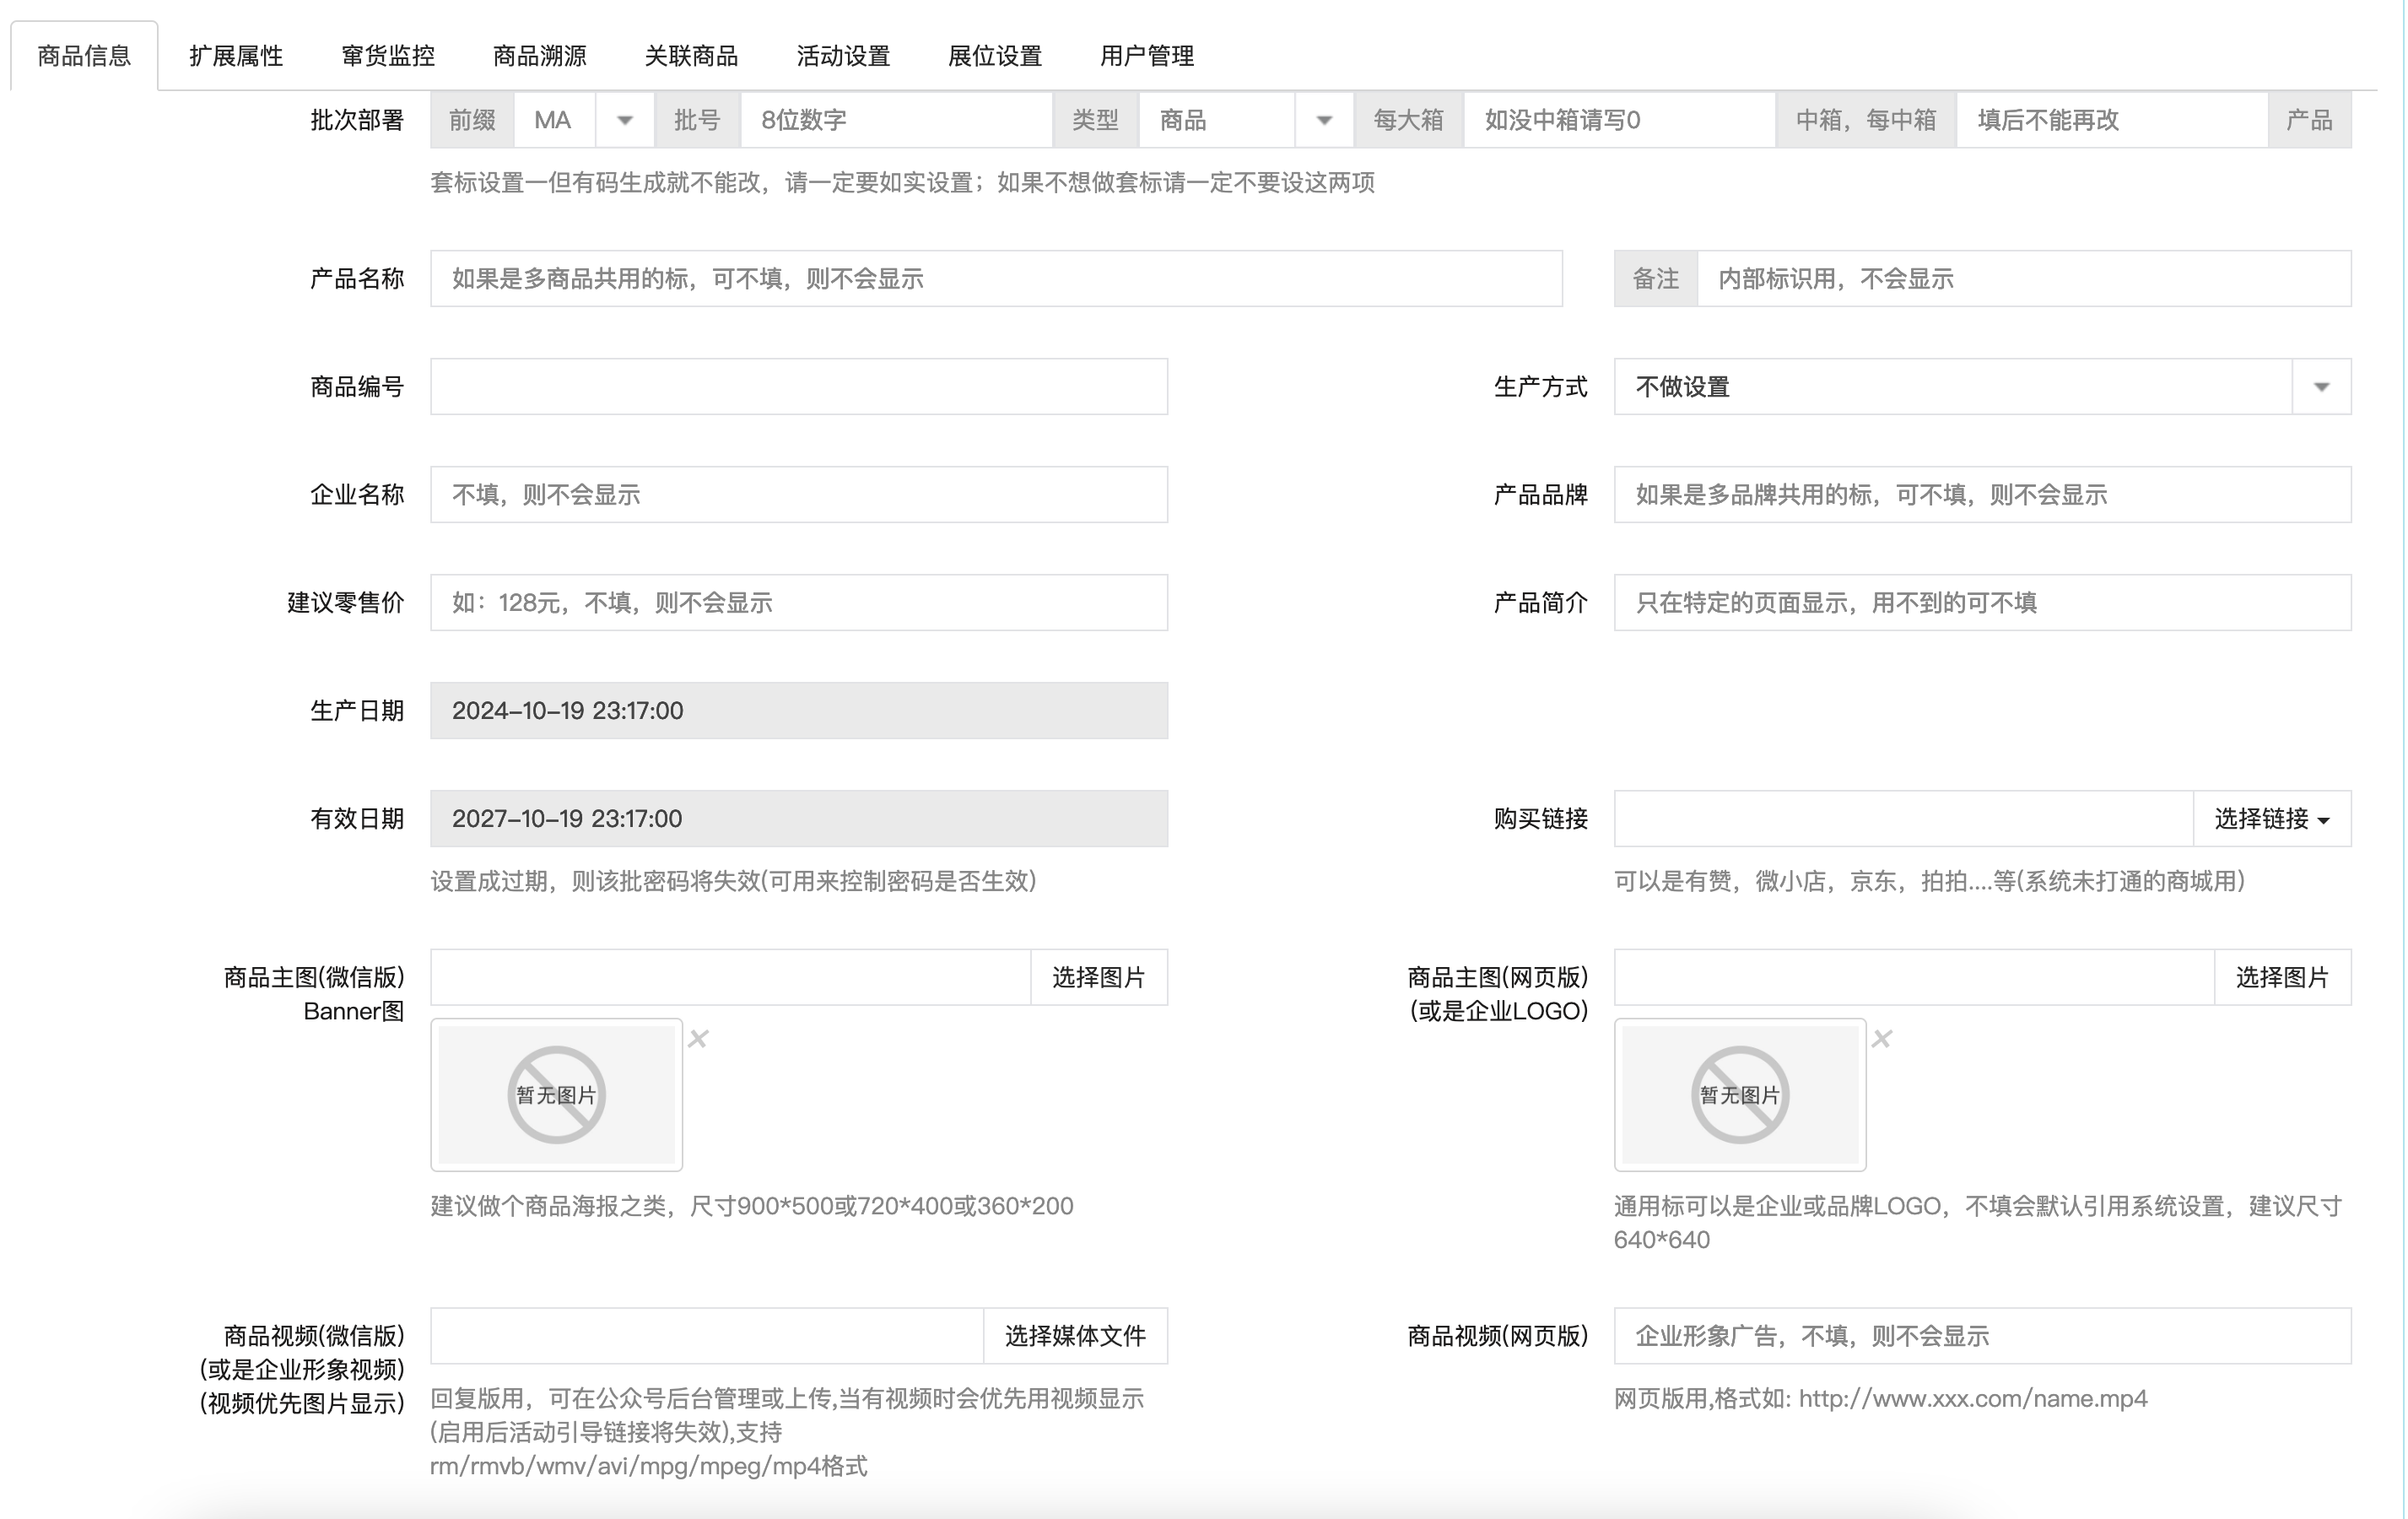Open the 关联商品 tab
2408x1519 pixels.
pyautogui.click(x=691, y=56)
